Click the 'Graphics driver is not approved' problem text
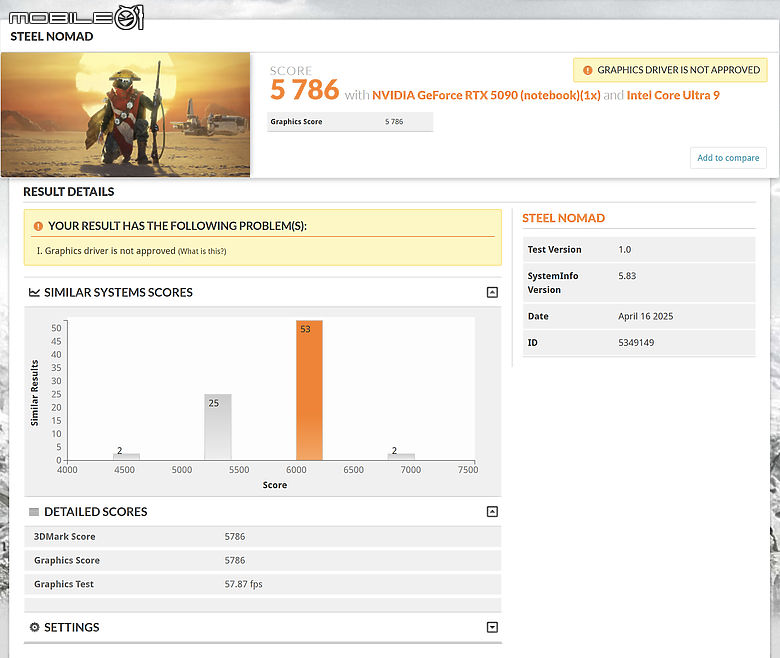The width and height of the screenshot is (780, 658). [110, 251]
